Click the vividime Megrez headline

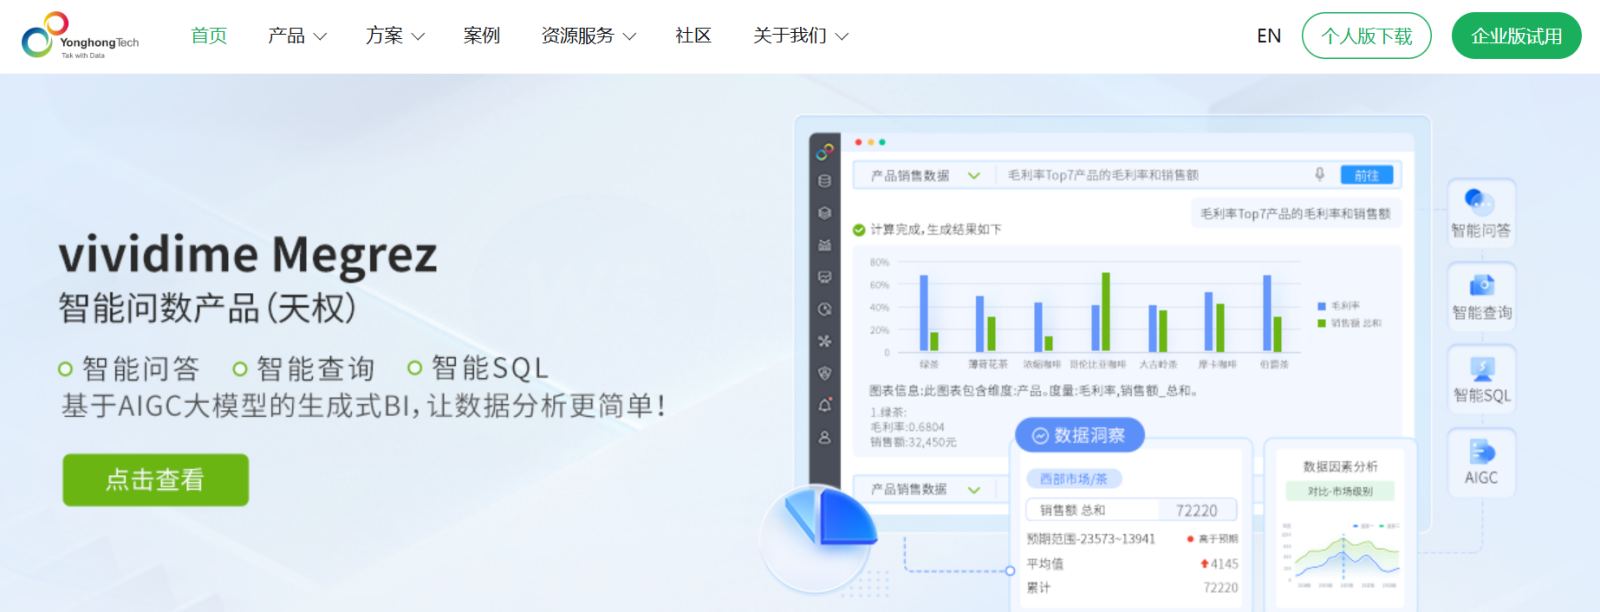click(248, 255)
